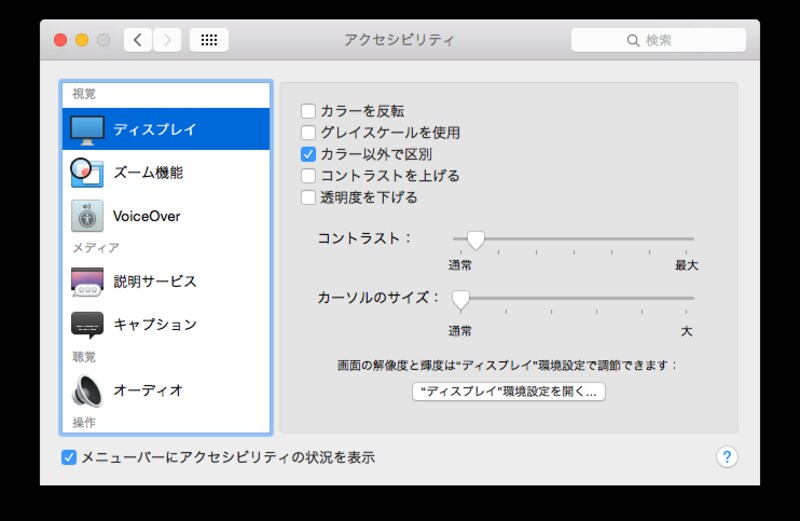
Task: Enable グレイスケールを使用 checkbox
Action: (308, 133)
